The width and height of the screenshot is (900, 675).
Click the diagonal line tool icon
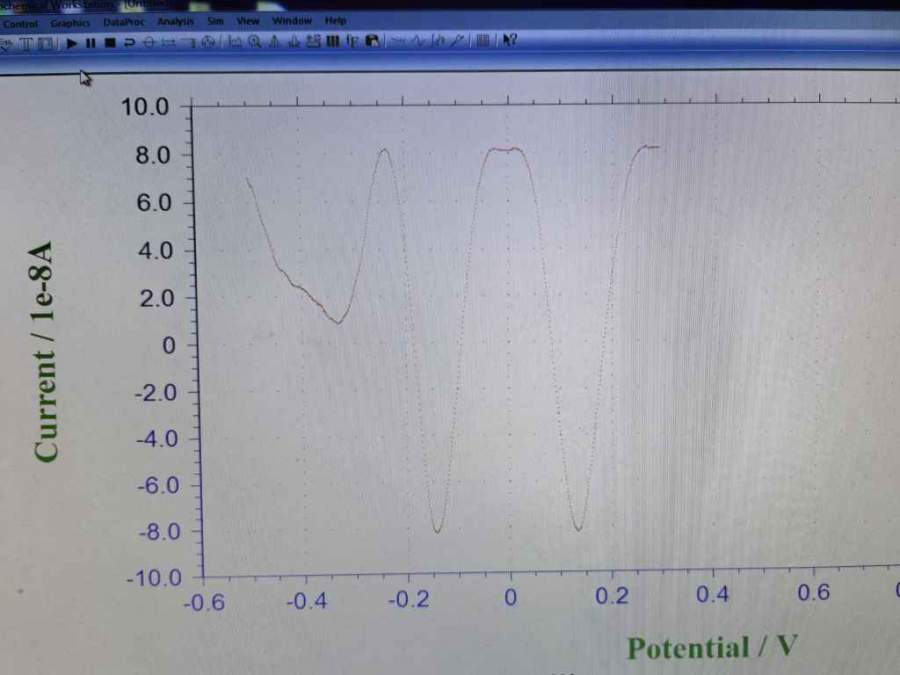coord(458,41)
